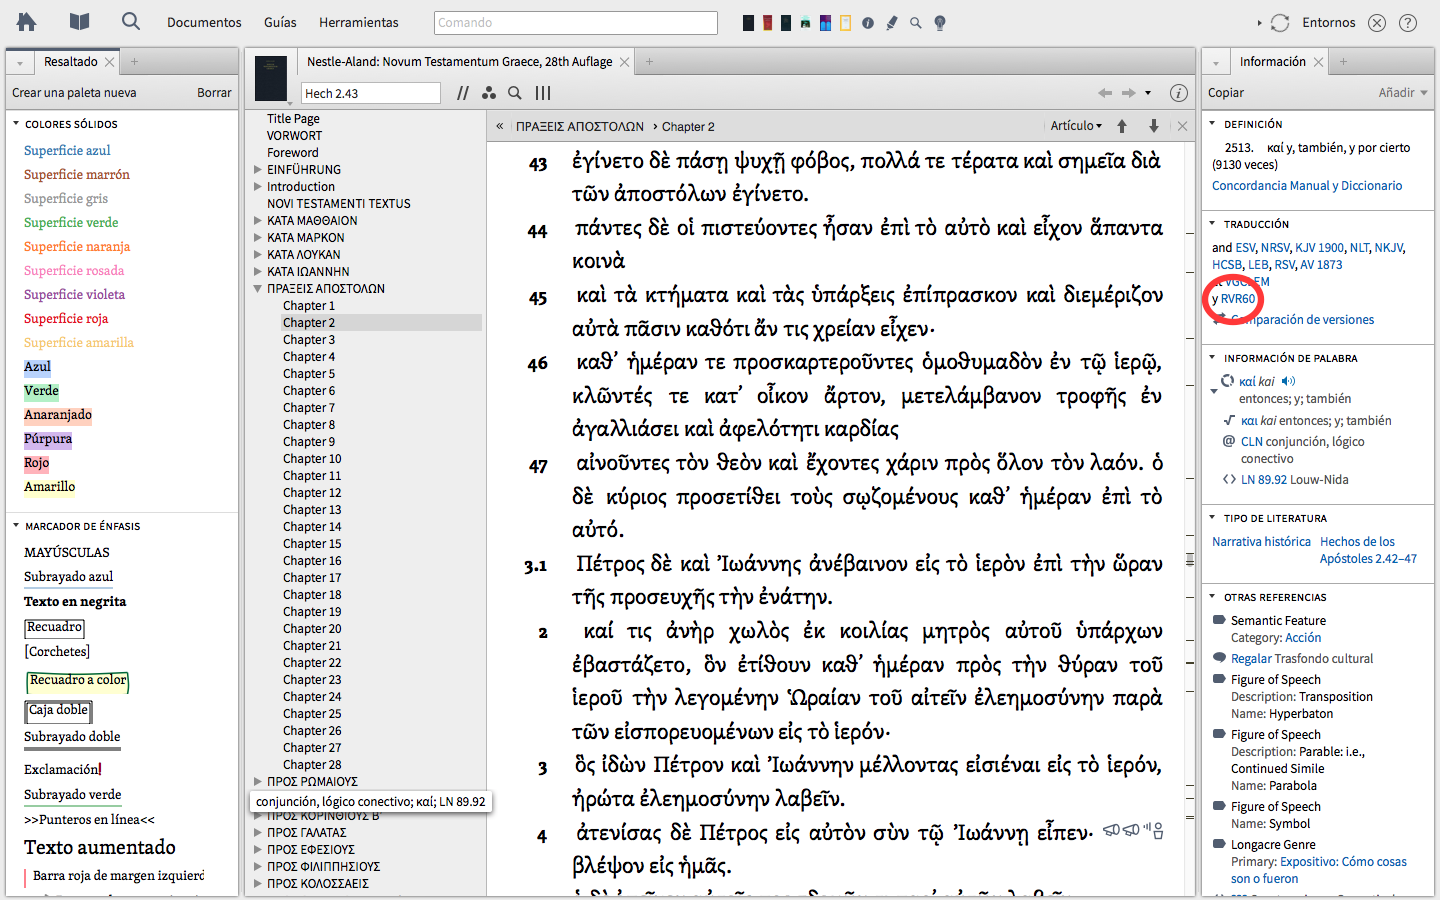Open parallel resources double-slash icon
The image size is (1440, 900).
pos(462,93)
